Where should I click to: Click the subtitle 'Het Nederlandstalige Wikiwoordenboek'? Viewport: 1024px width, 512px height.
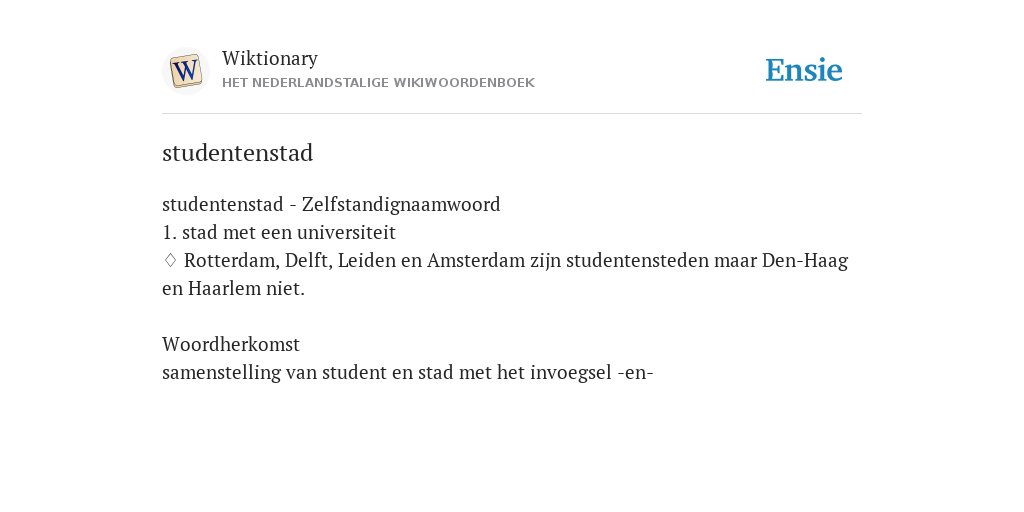(x=378, y=83)
